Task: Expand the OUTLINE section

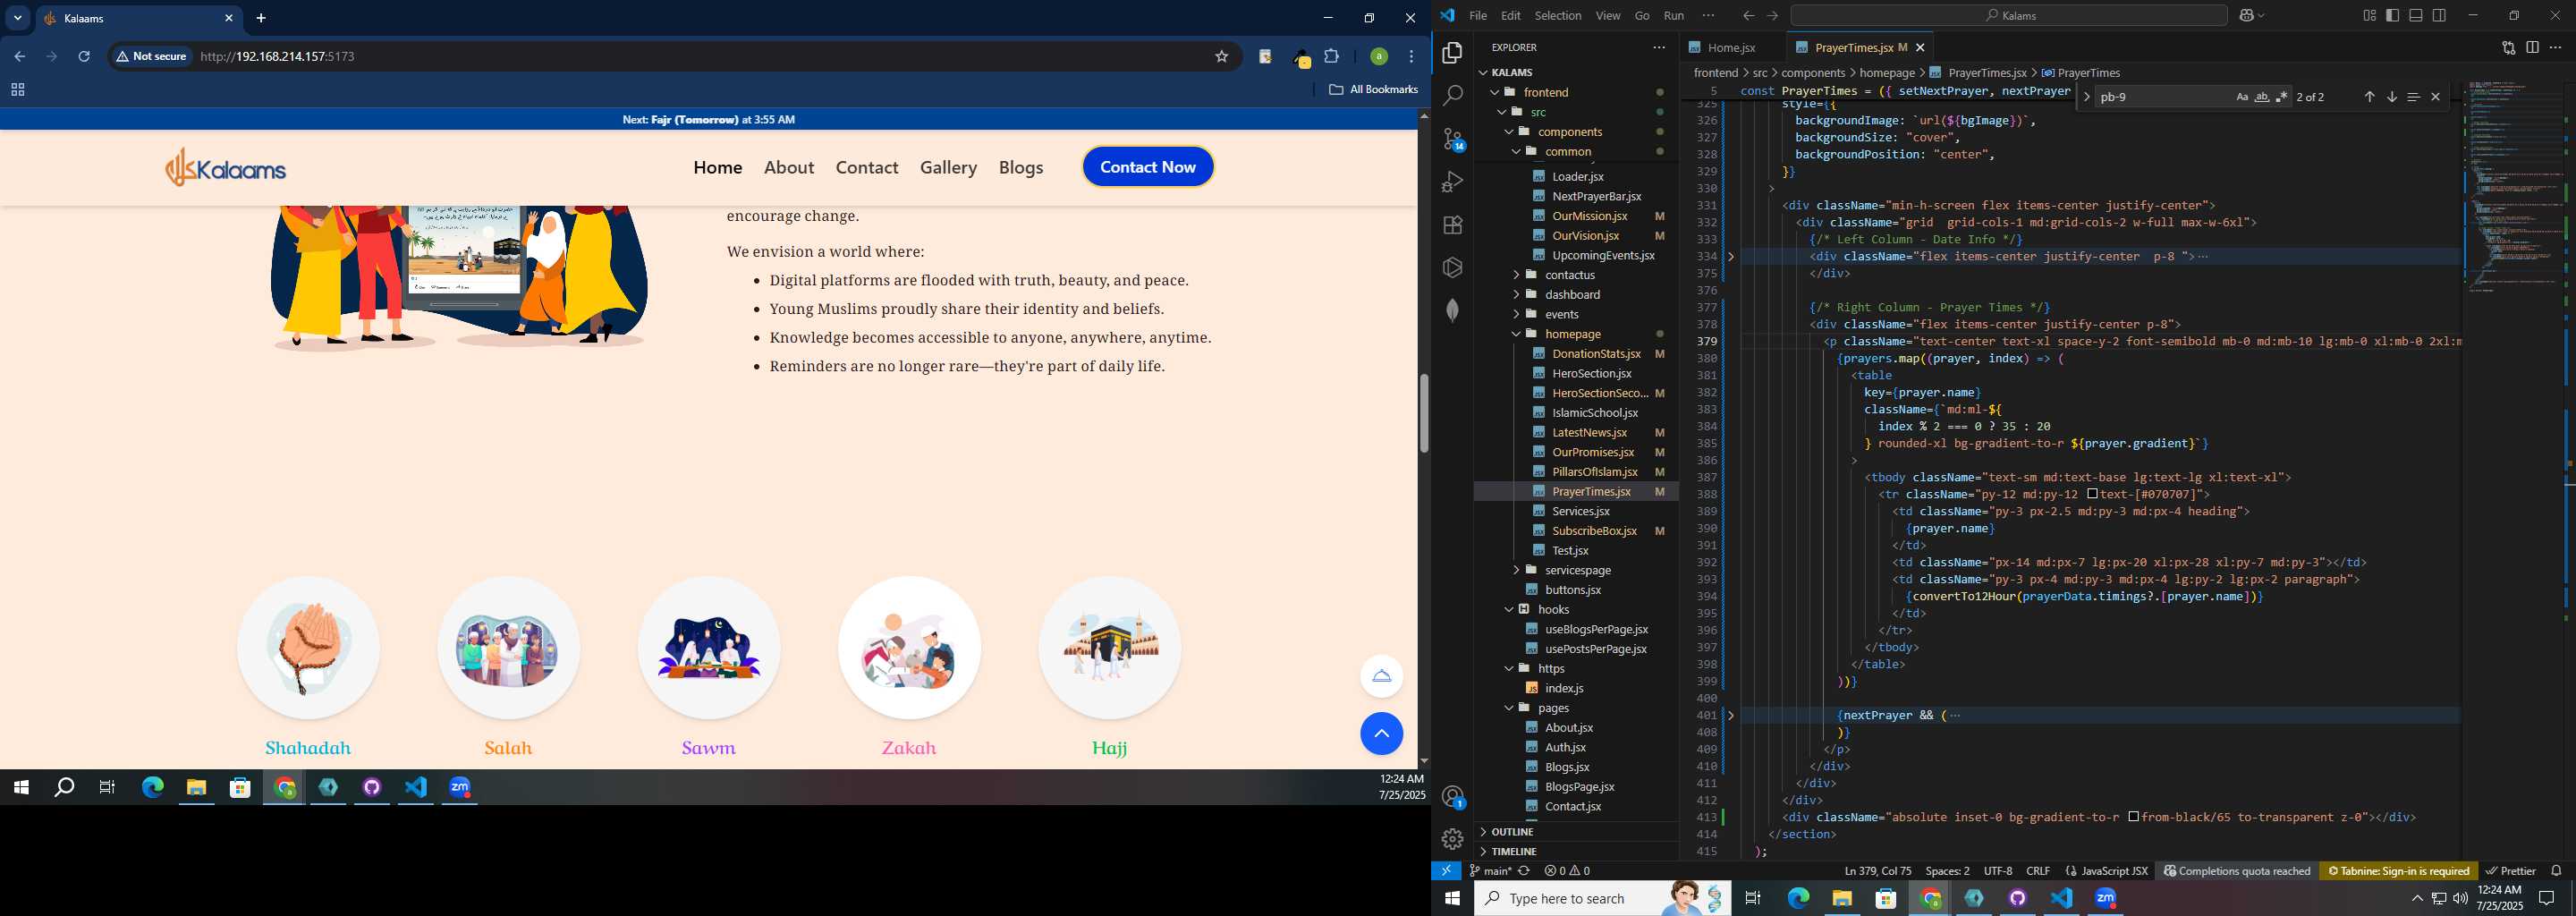Action: [1512, 832]
